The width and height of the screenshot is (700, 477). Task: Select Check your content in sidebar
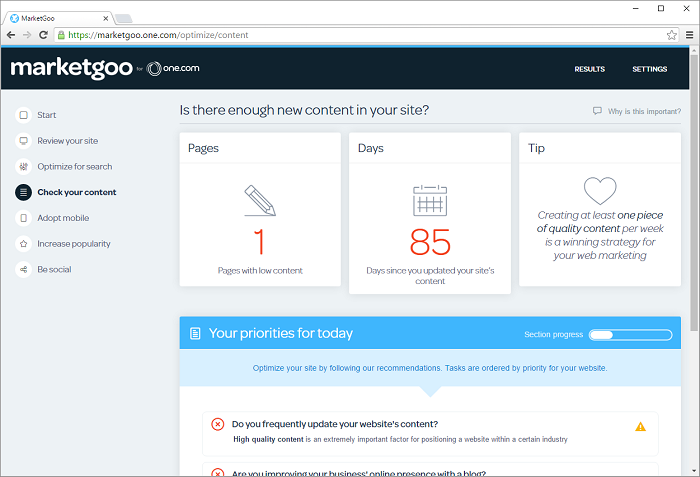77,192
